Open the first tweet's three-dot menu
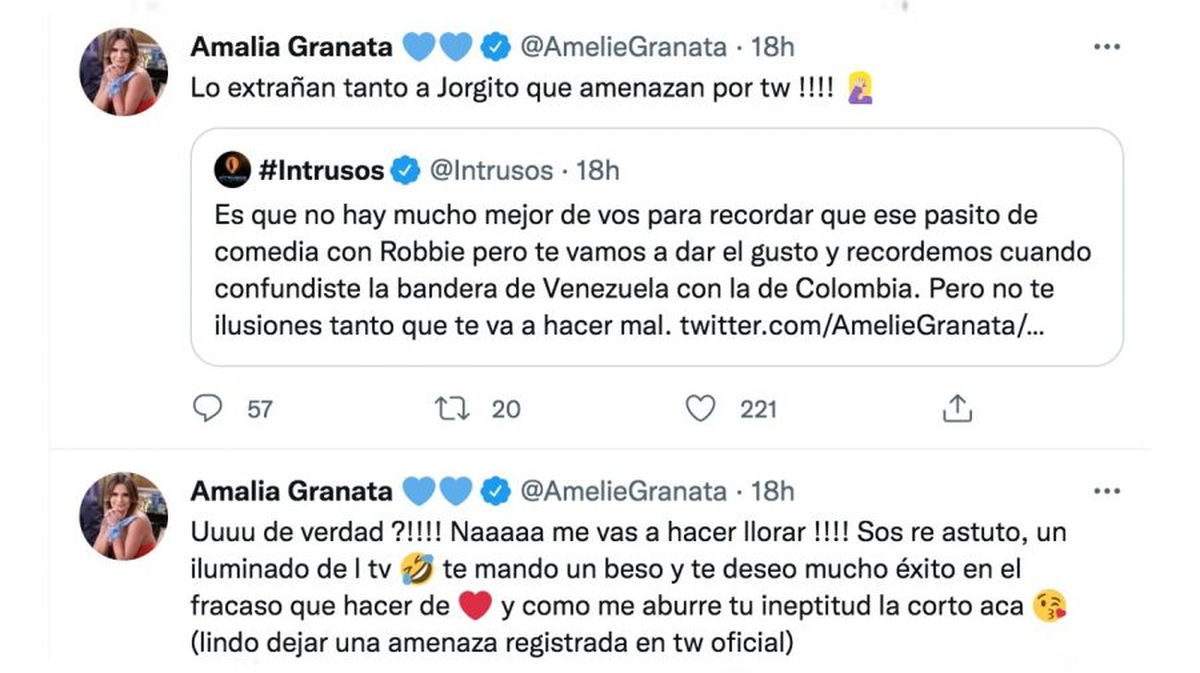This screenshot has height=673, width=1200. click(1107, 47)
